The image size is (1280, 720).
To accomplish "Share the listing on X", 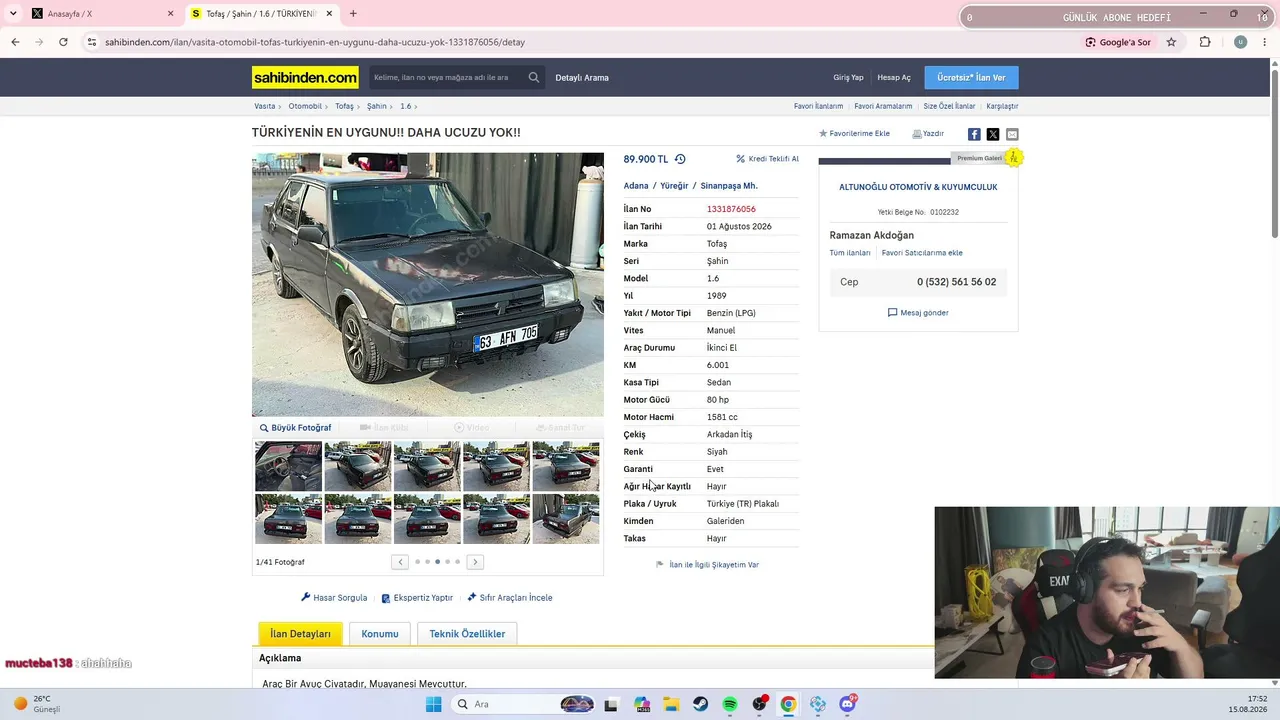I will [x=993, y=134].
